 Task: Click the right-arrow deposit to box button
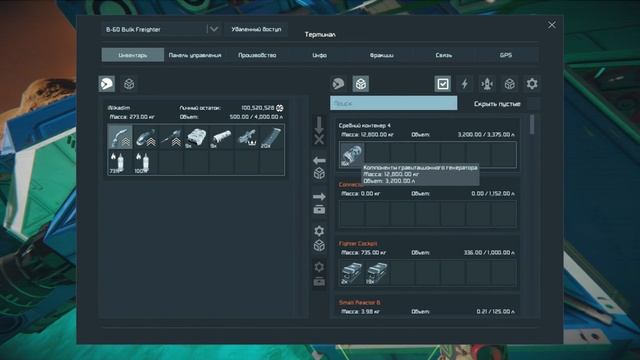[319, 203]
